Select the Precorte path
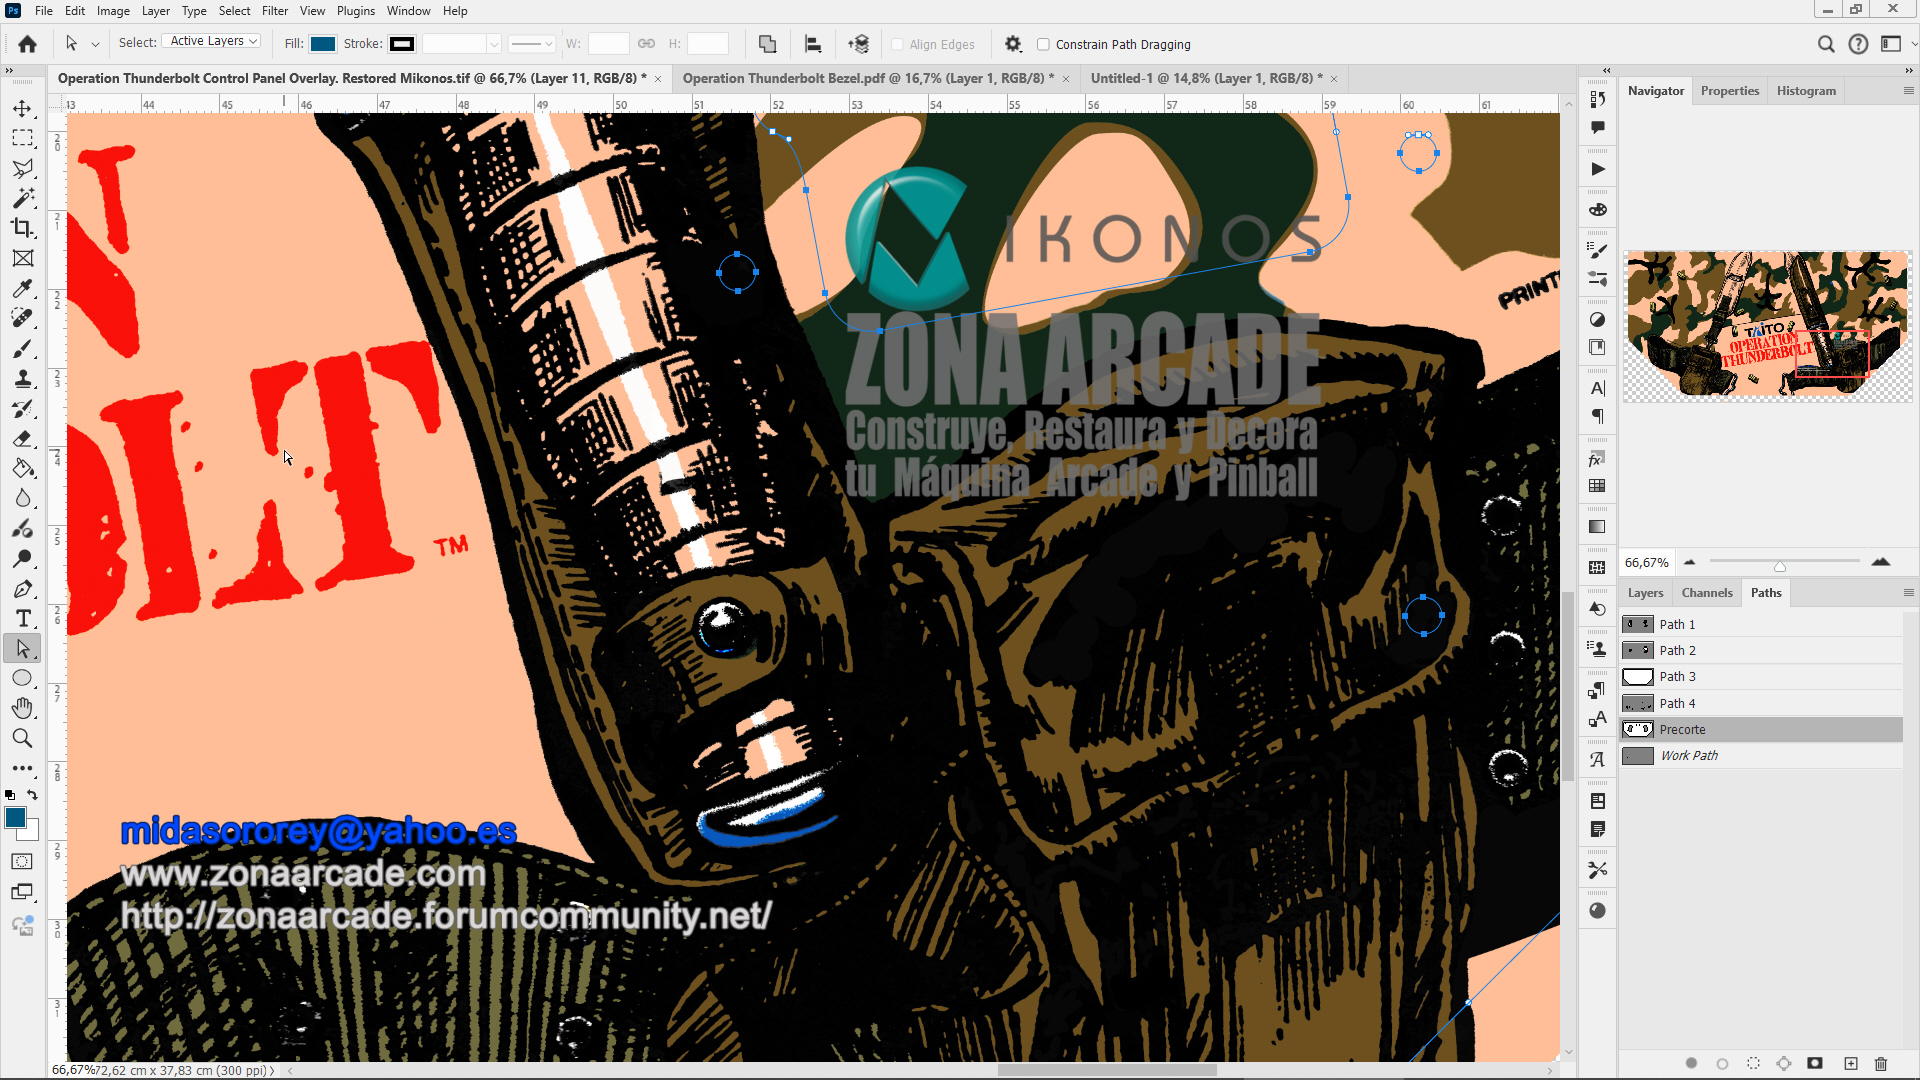The width and height of the screenshot is (1920, 1080). coord(1682,730)
